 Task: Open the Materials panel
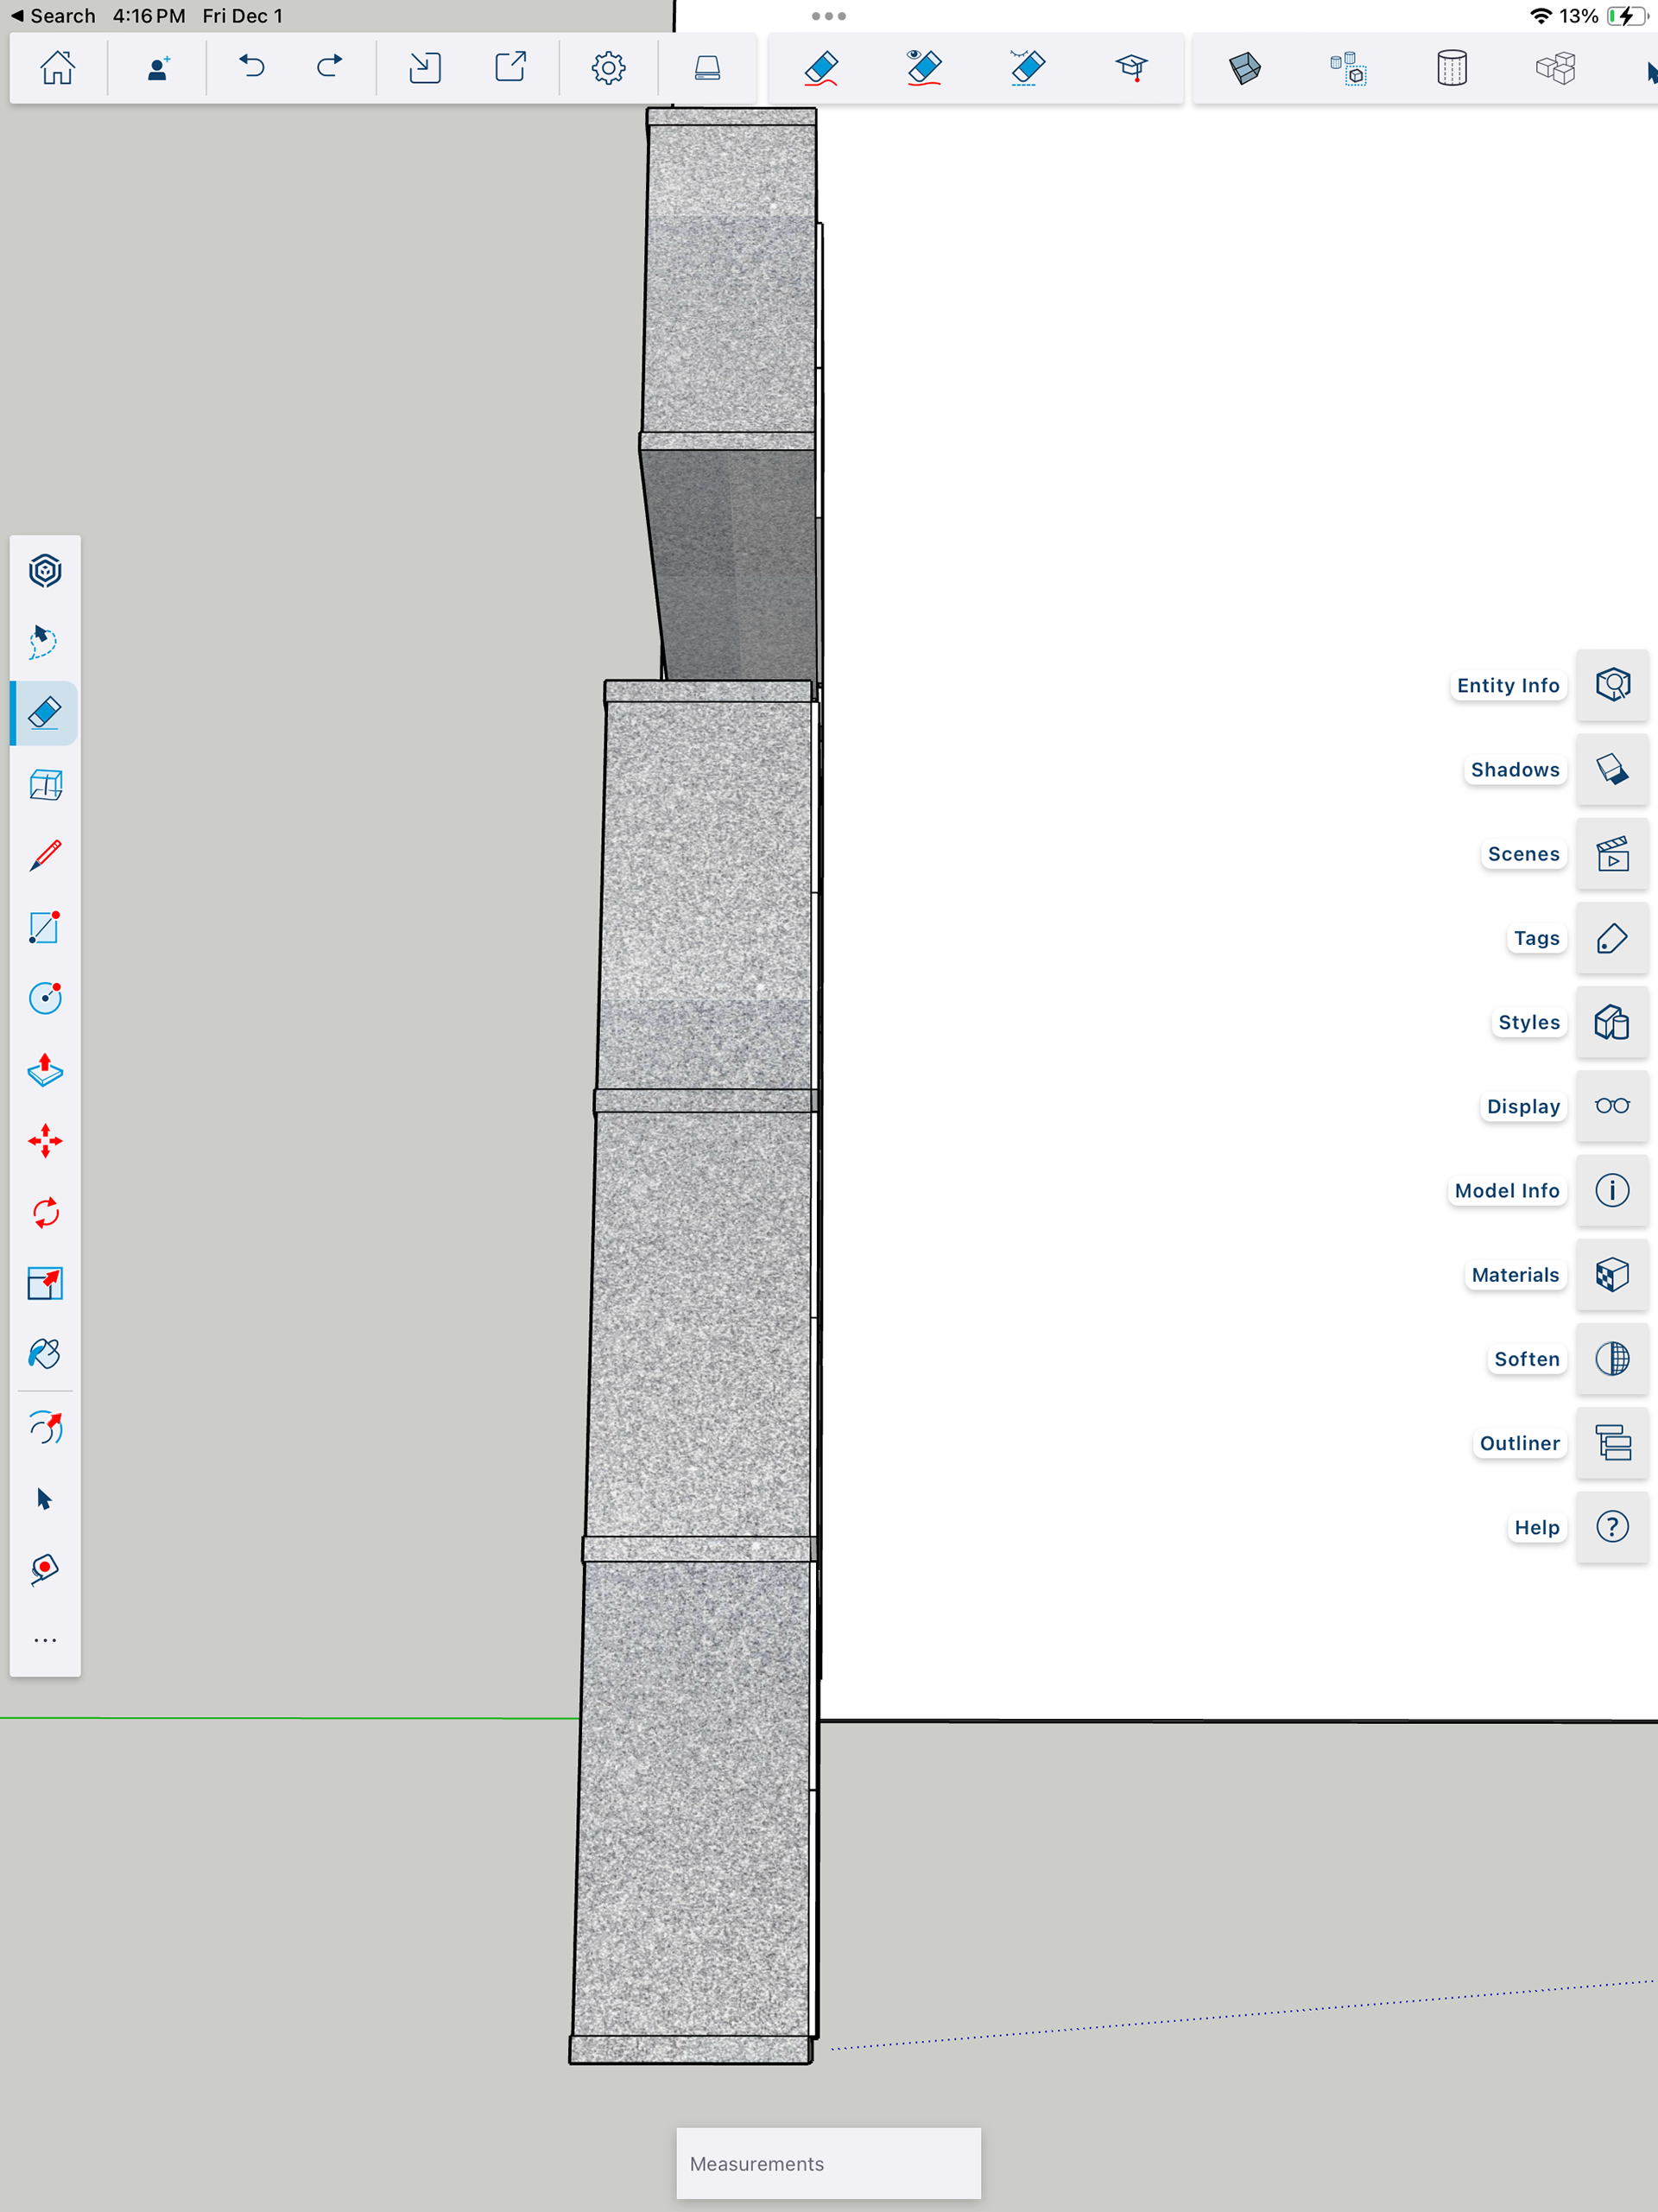(x=1612, y=1275)
